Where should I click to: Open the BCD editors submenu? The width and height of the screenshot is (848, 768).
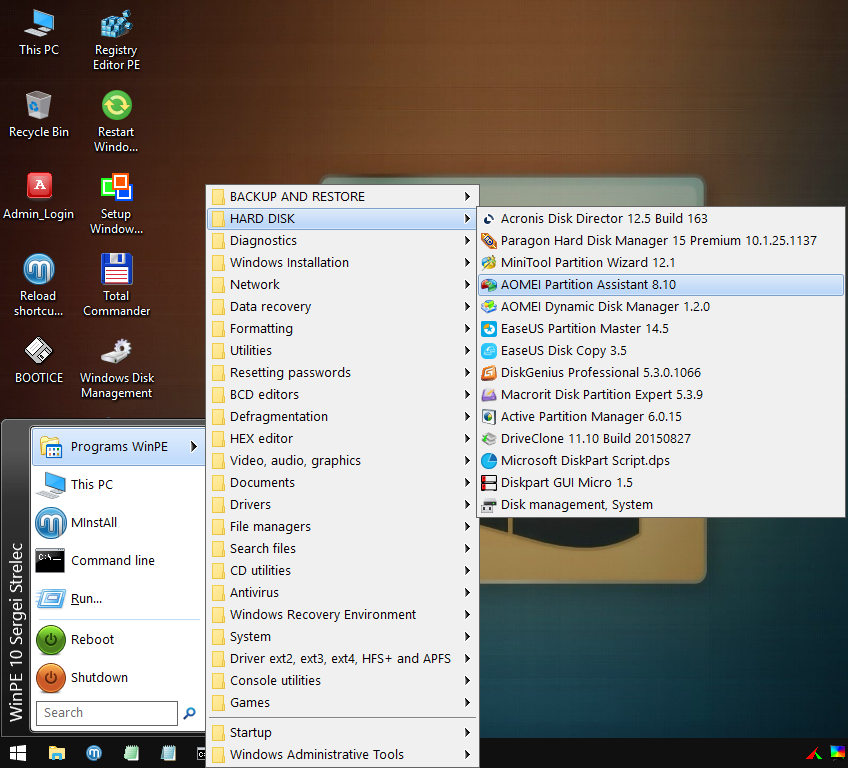(342, 394)
